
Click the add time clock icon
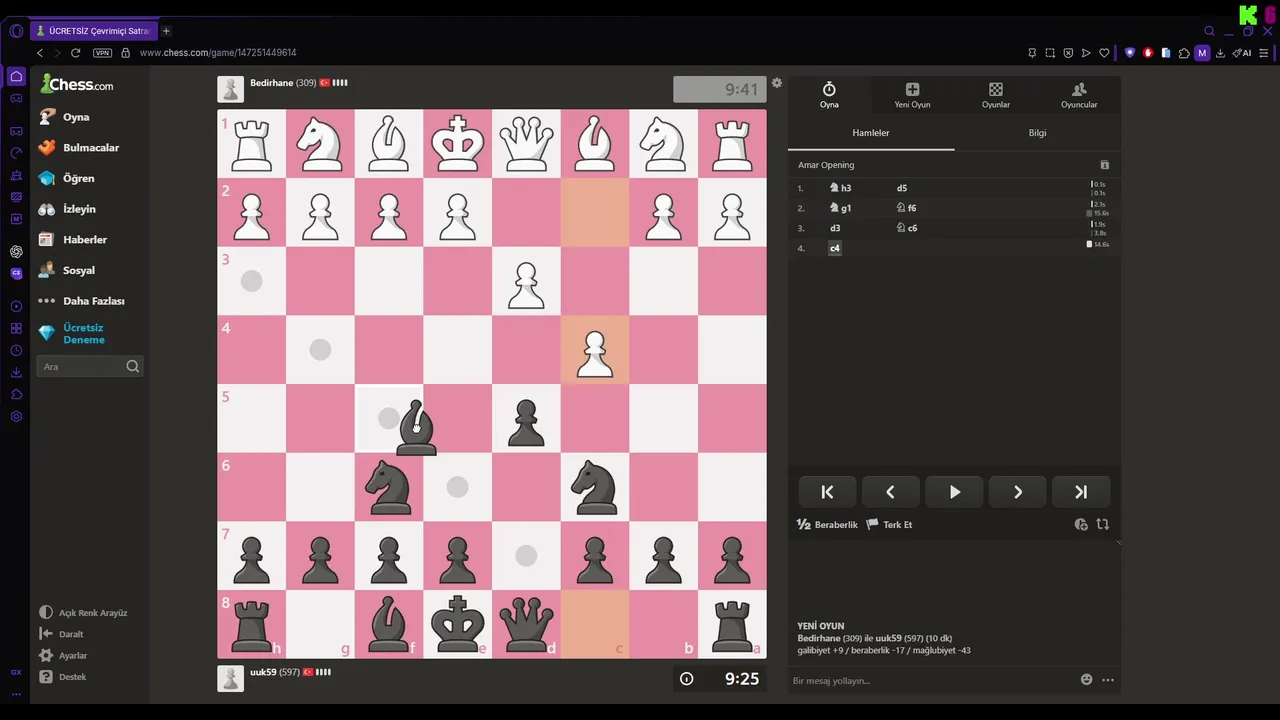pyautogui.click(x=1081, y=525)
